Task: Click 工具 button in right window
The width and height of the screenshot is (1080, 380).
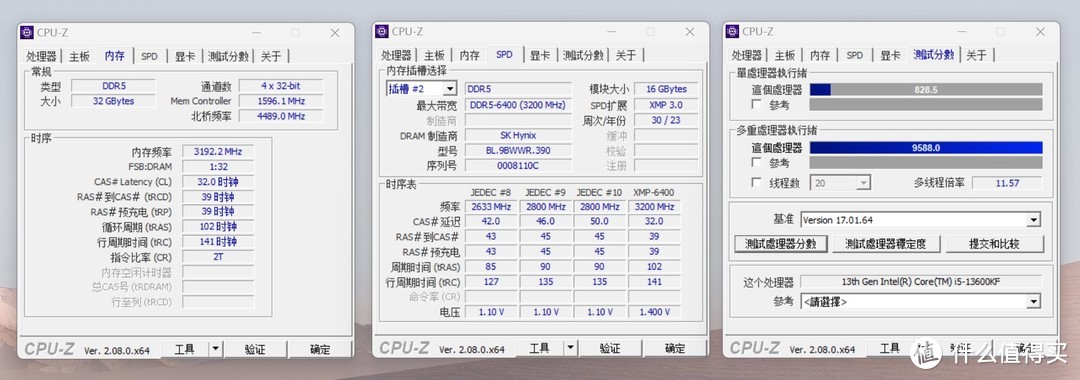Action: pyautogui.click(x=889, y=348)
